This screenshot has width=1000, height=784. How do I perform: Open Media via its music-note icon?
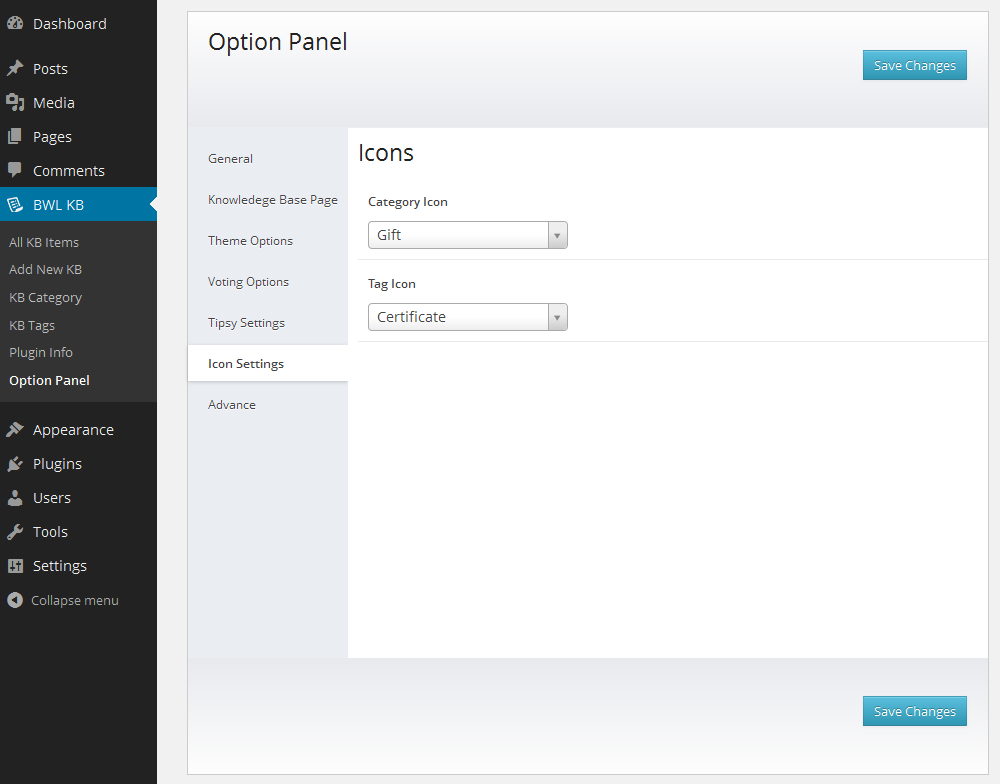click(x=17, y=102)
